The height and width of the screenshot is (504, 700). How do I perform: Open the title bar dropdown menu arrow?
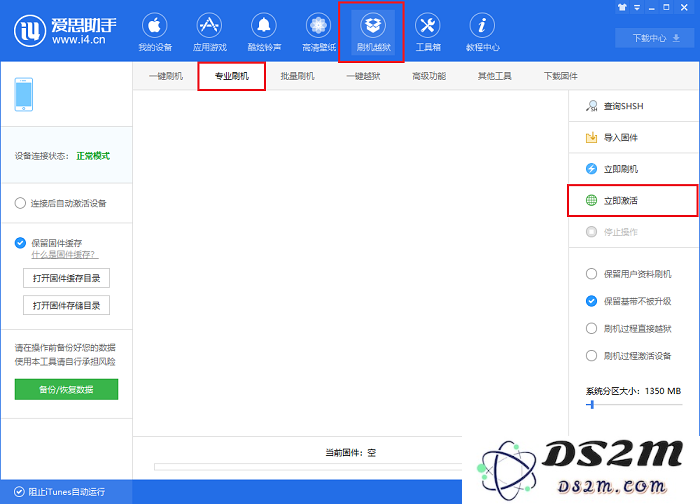coord(637,8)
